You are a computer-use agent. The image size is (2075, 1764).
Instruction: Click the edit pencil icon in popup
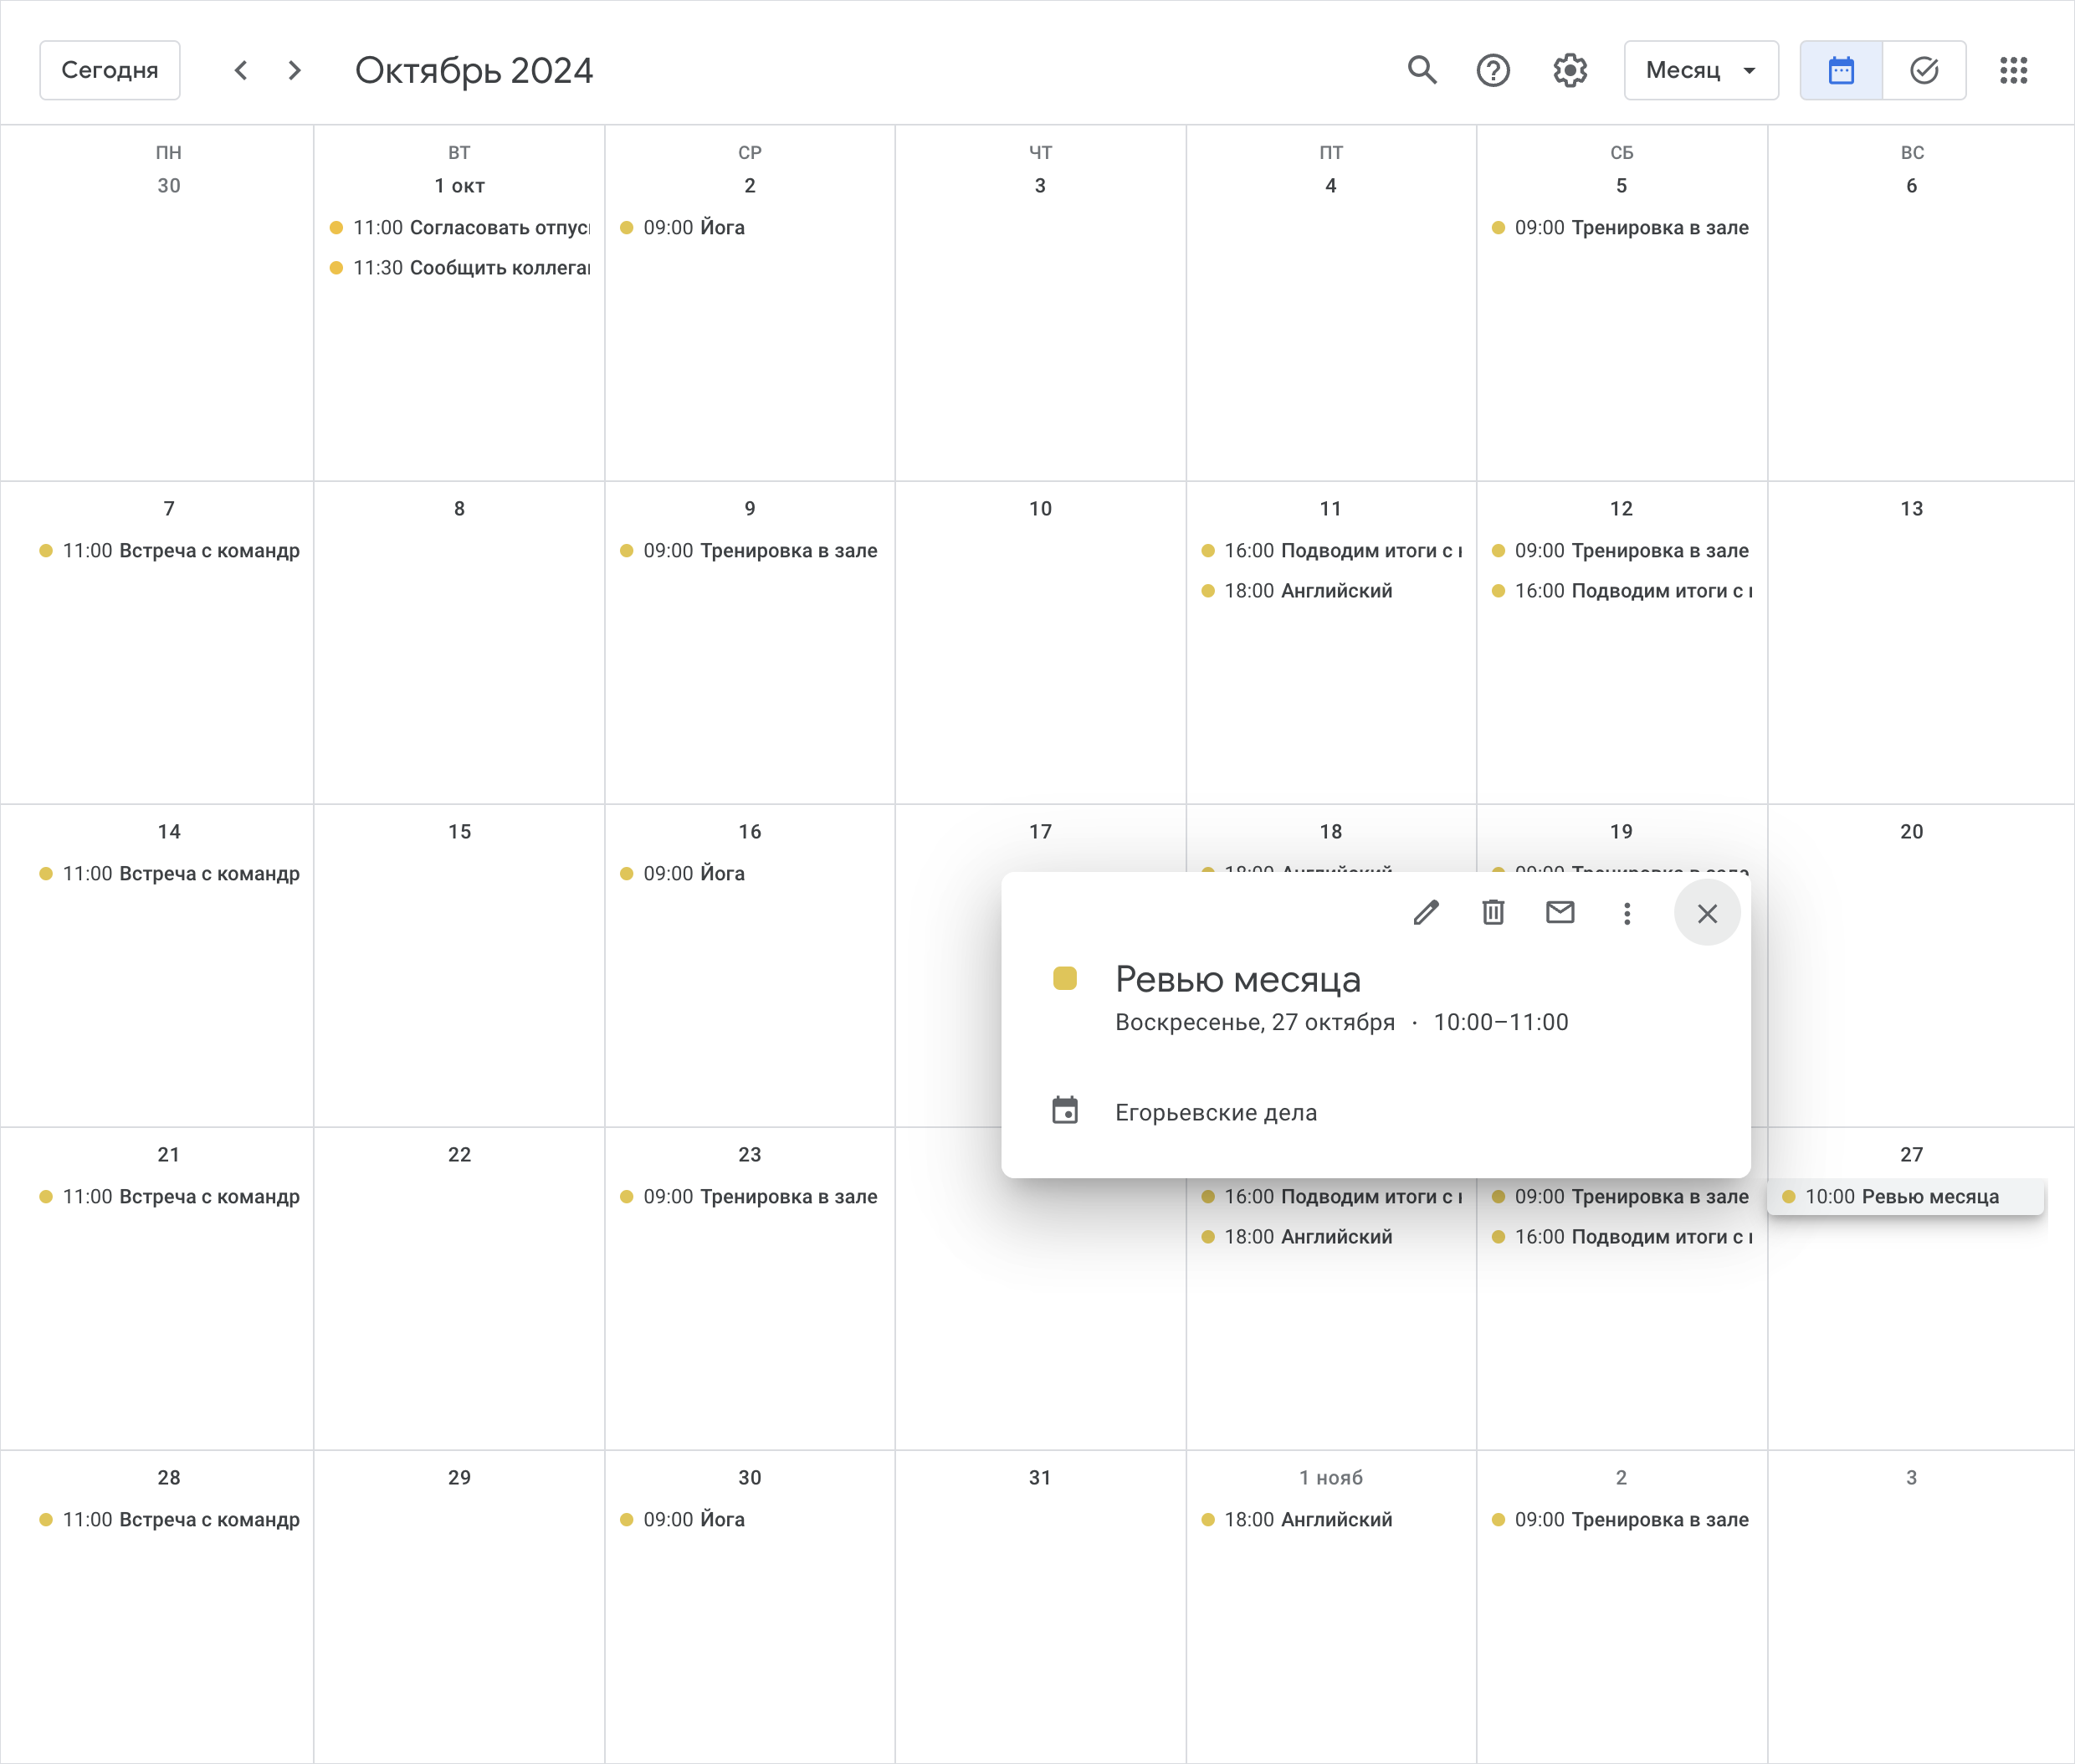[x=1426, y=912]
